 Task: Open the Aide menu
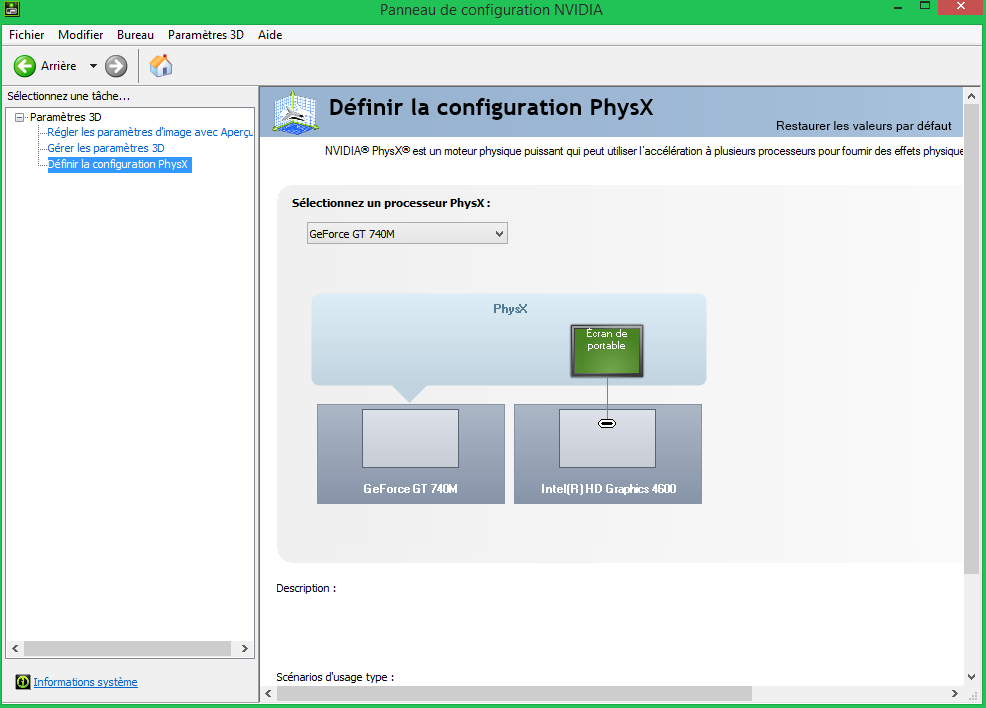pos(270,35)
